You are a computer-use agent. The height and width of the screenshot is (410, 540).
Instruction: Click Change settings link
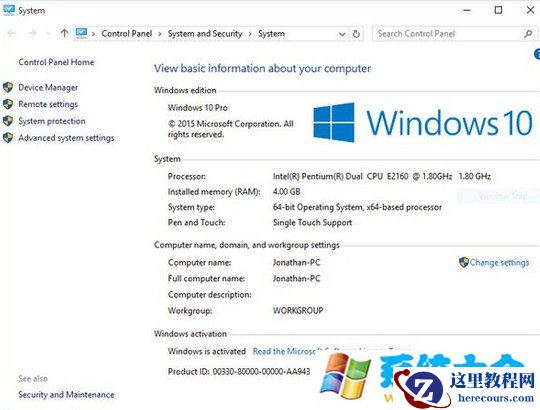click(499, 263)
